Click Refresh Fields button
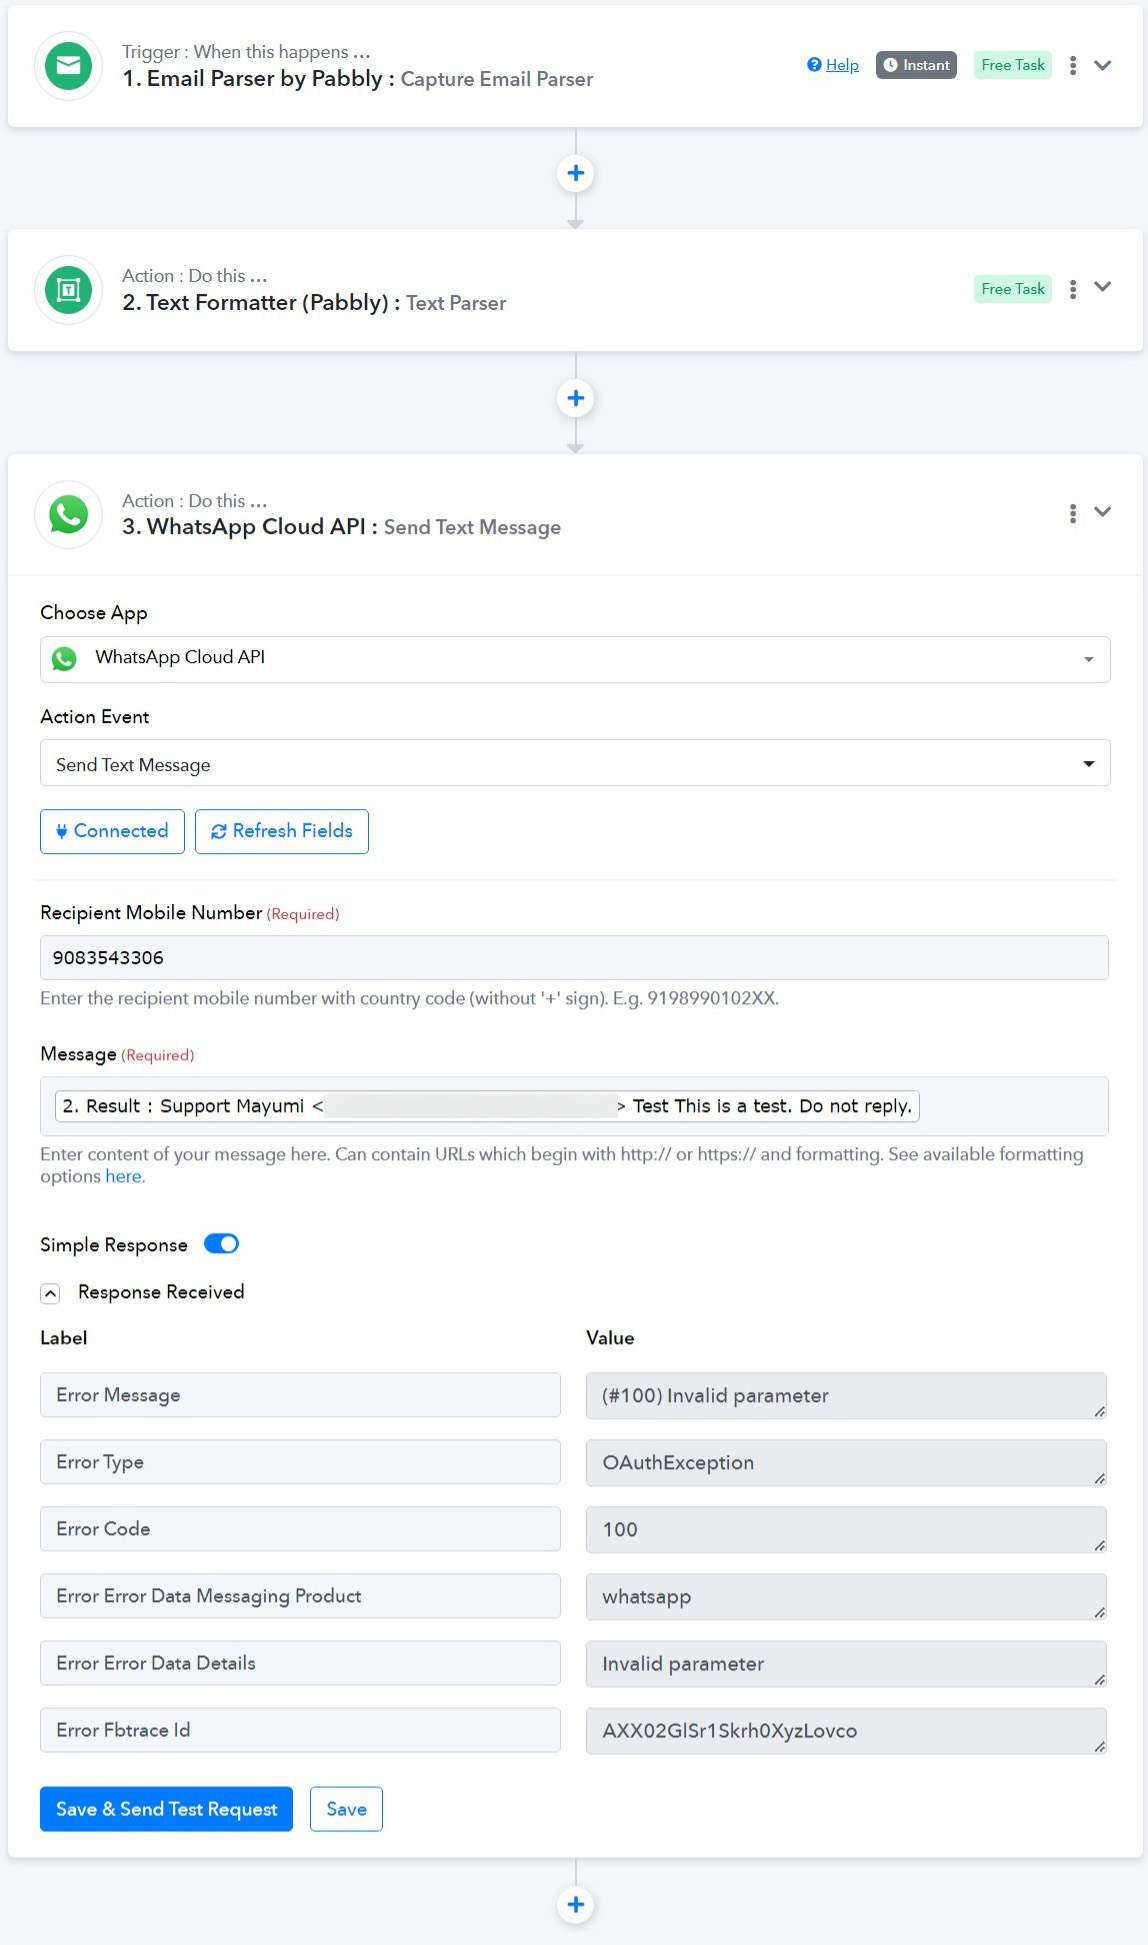 [282, 831]
